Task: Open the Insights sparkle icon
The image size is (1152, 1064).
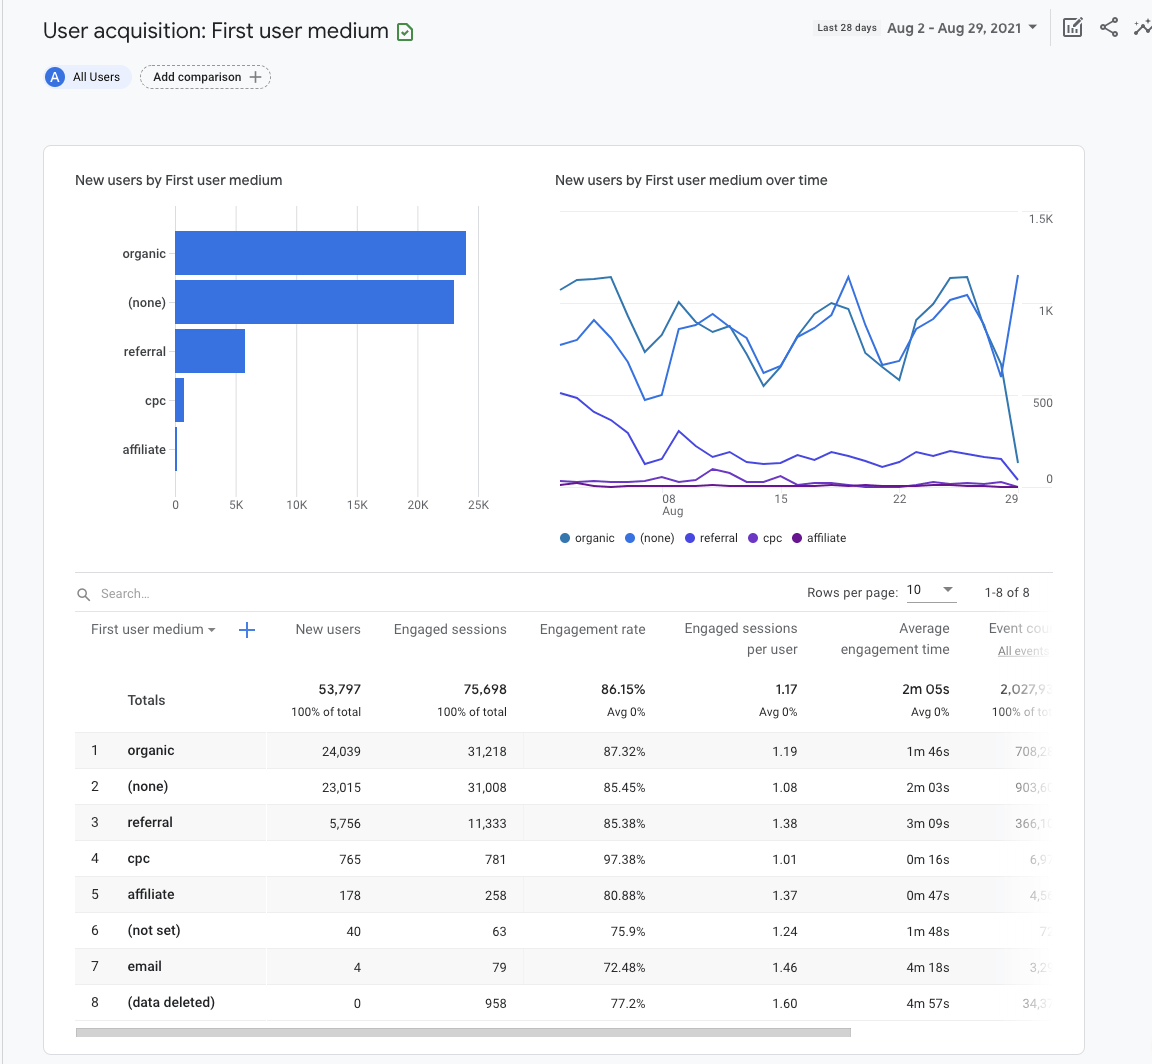Action: pyautogui.click(x=1142, y=28)
